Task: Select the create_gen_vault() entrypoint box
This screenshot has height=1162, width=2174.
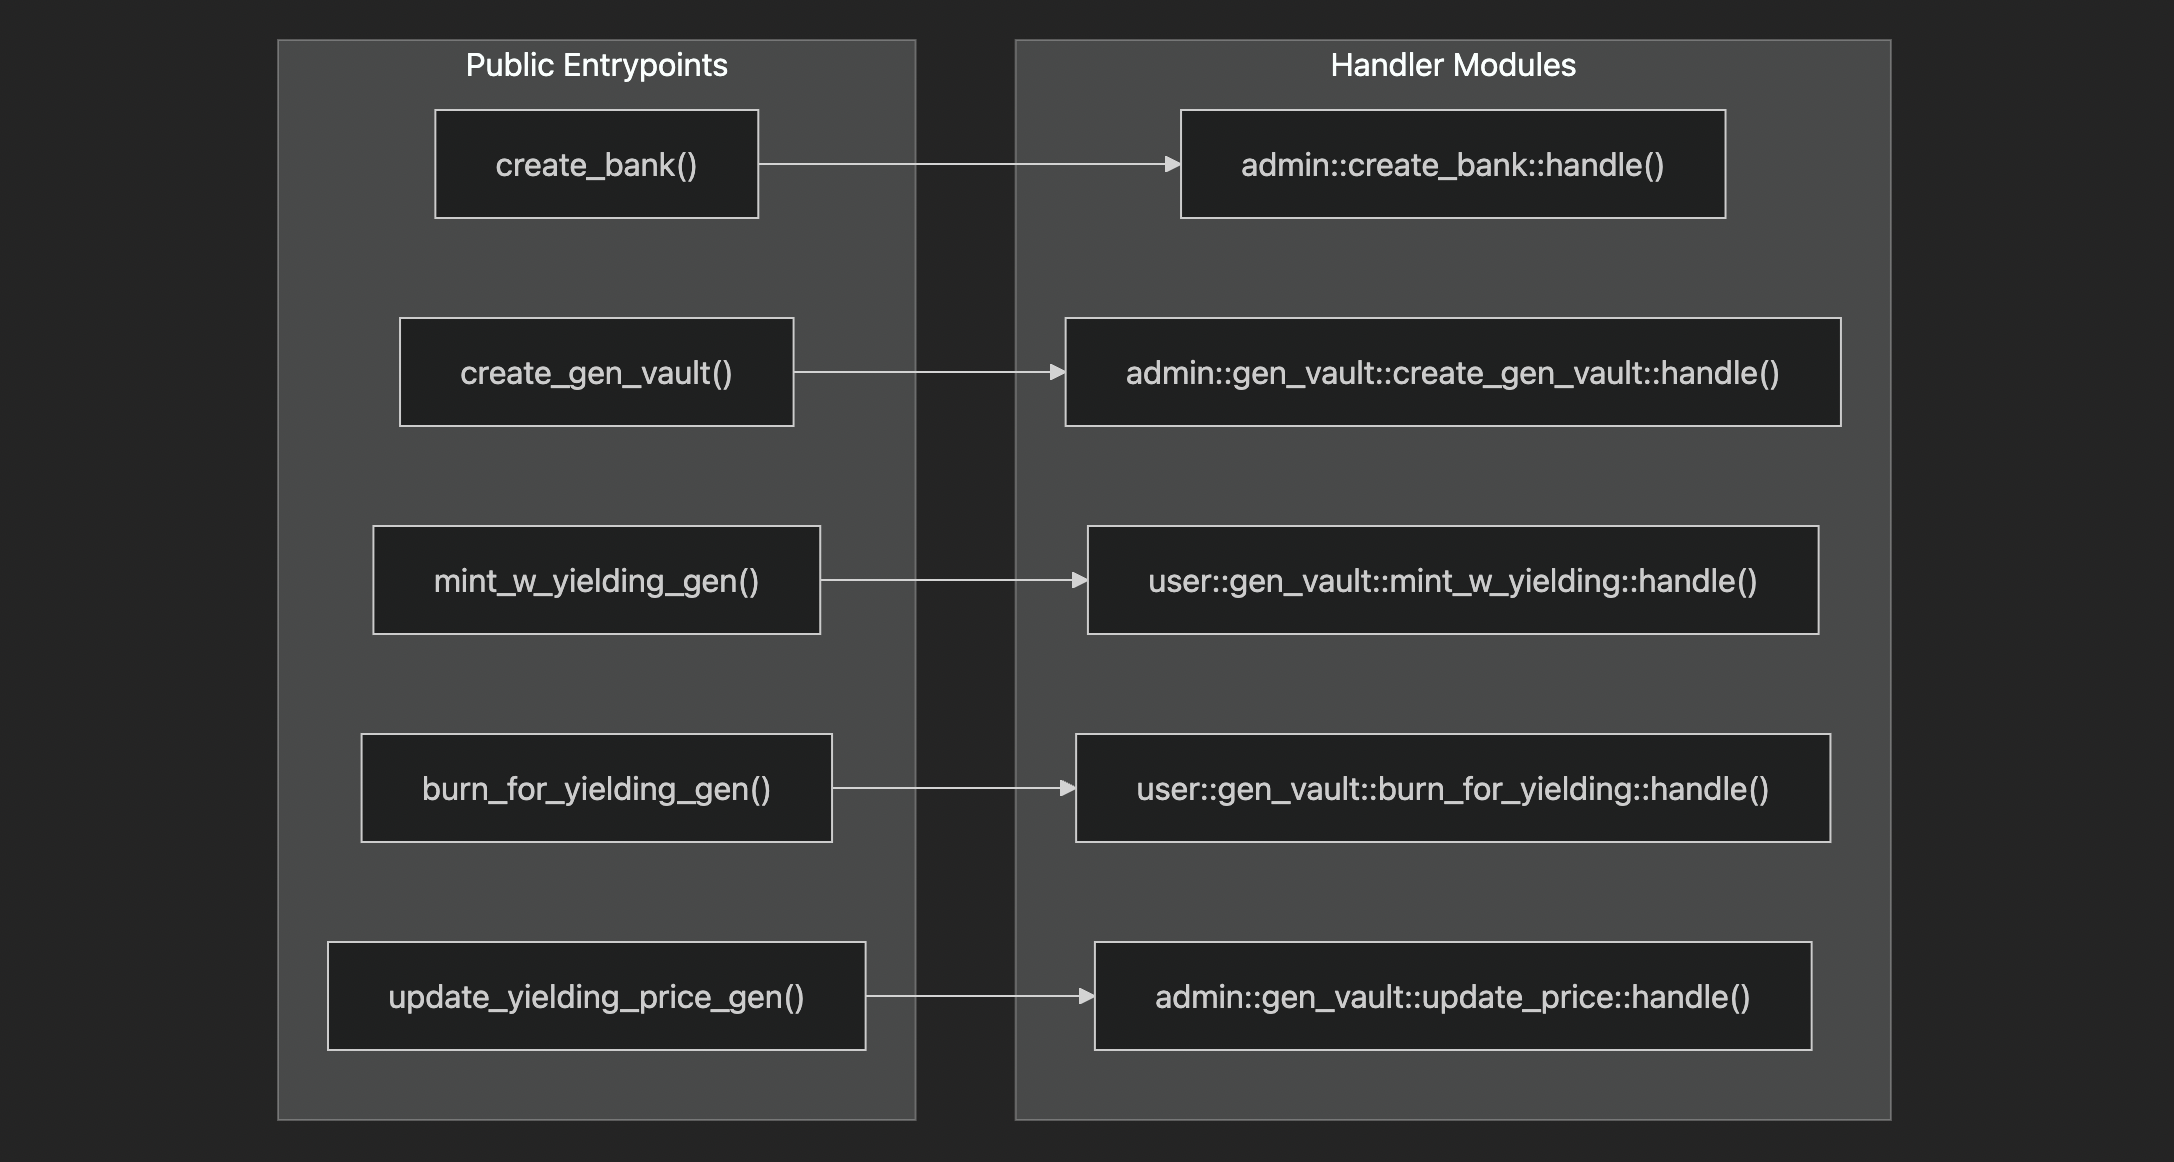Action: pos(596,372)
